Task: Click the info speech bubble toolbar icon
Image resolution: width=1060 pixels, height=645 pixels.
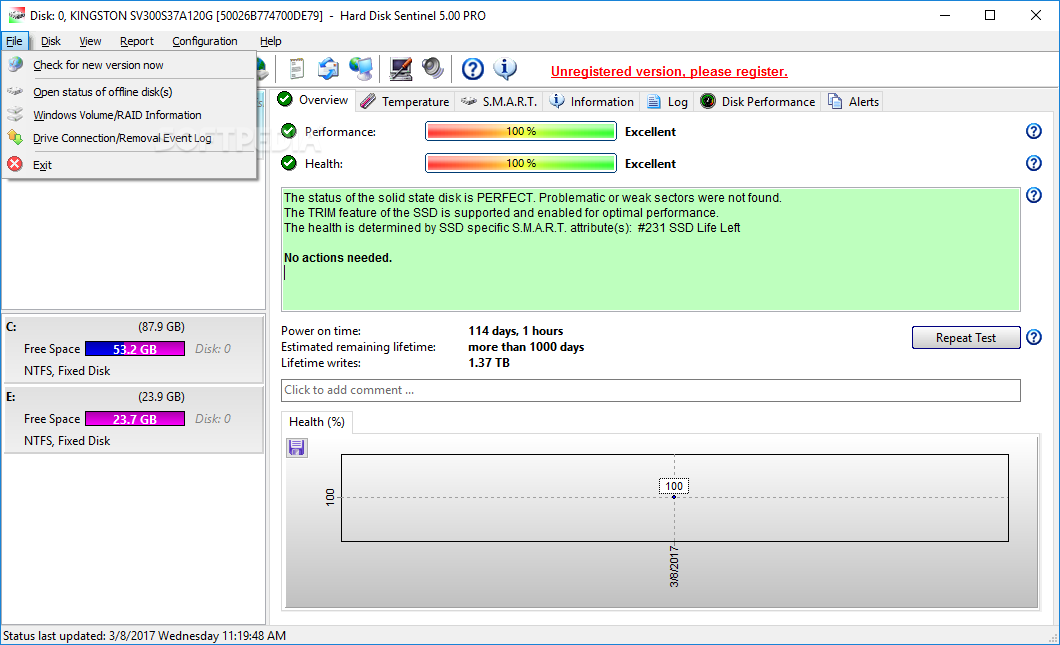Action: [x=505, y=68]
